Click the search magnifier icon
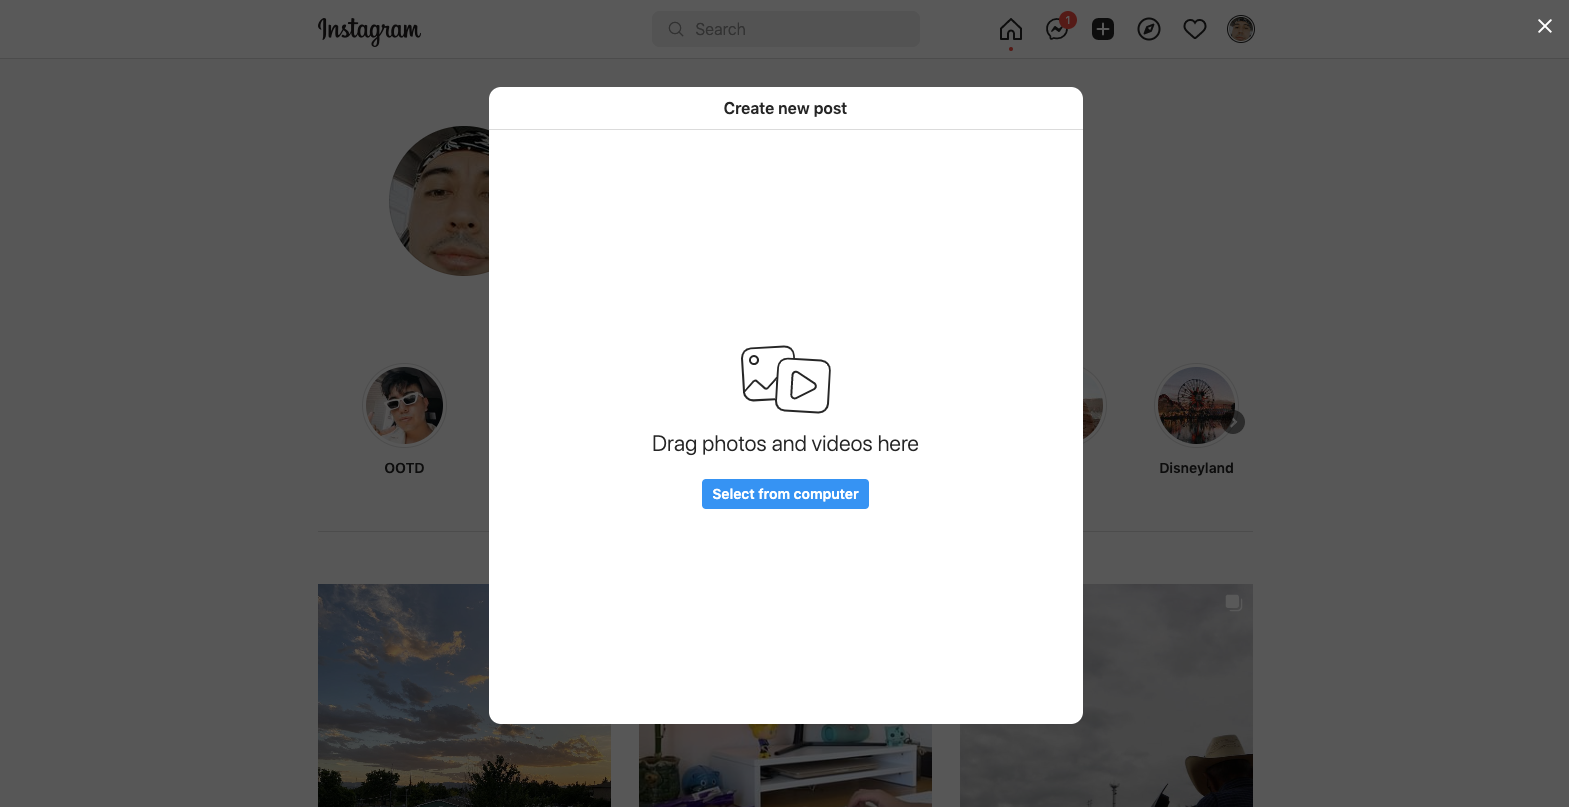 click(x=676, y=29)
